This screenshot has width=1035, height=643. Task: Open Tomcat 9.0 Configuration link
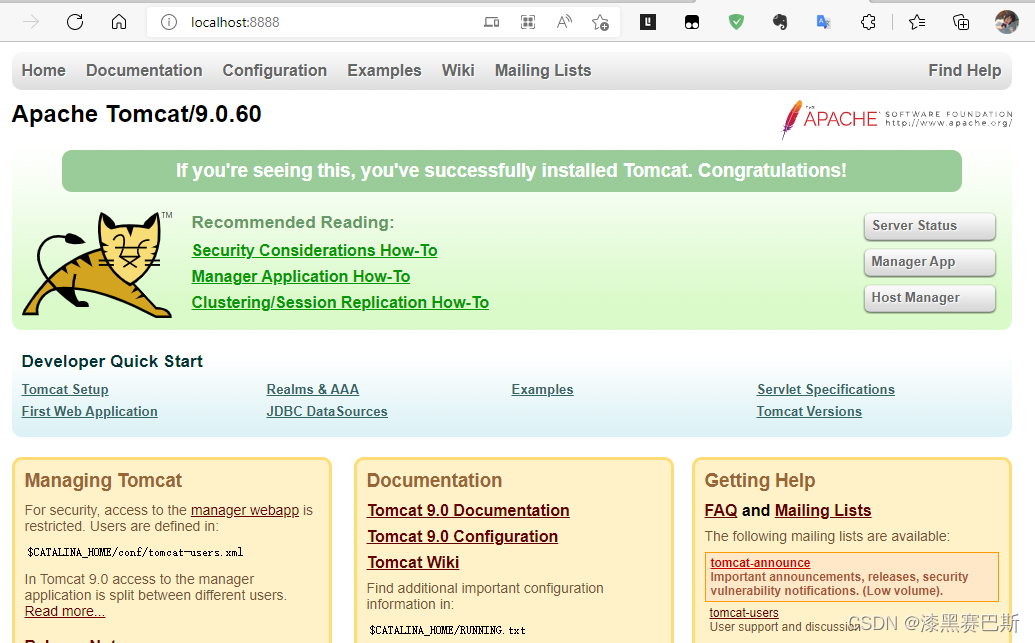(463, 536)
